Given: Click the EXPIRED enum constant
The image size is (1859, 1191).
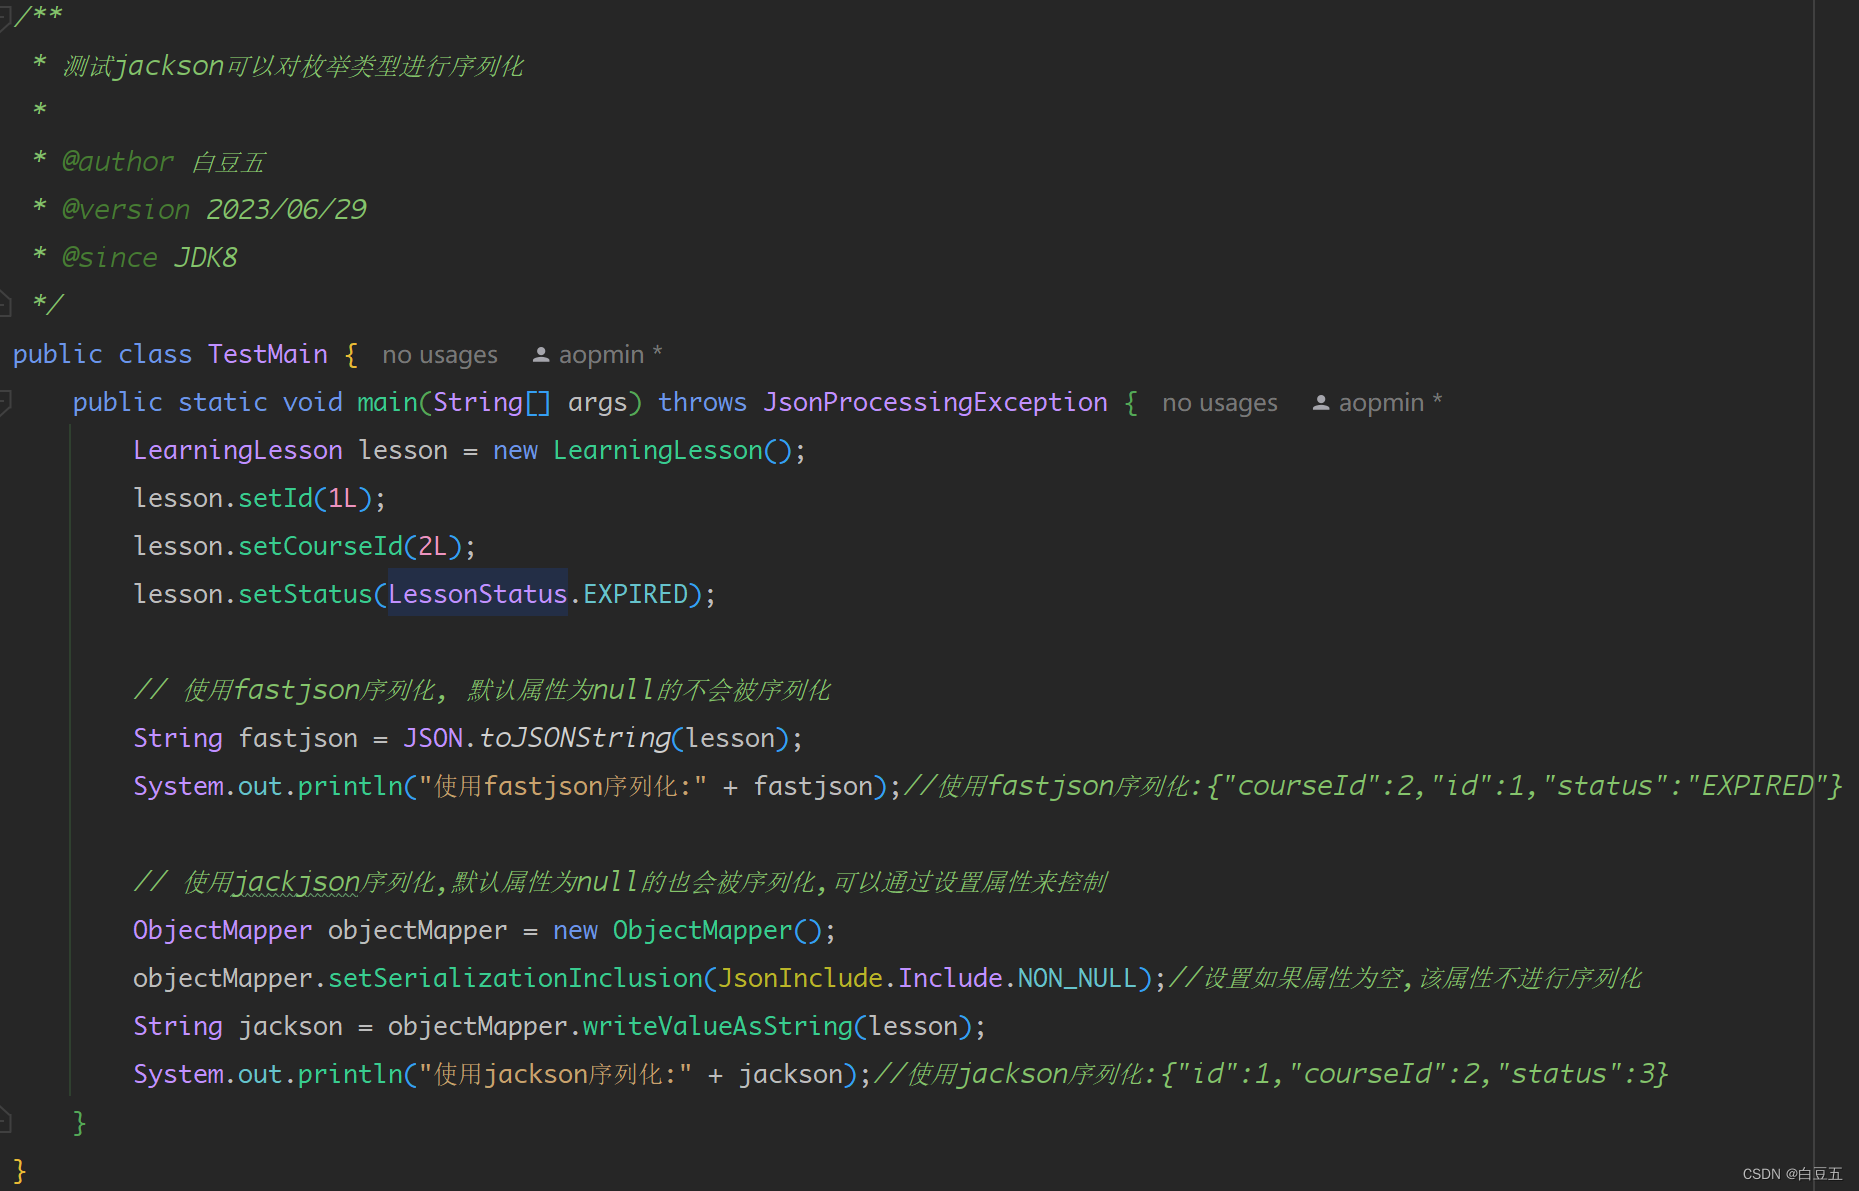Looking at the screenshot, I should pos(635,594).
